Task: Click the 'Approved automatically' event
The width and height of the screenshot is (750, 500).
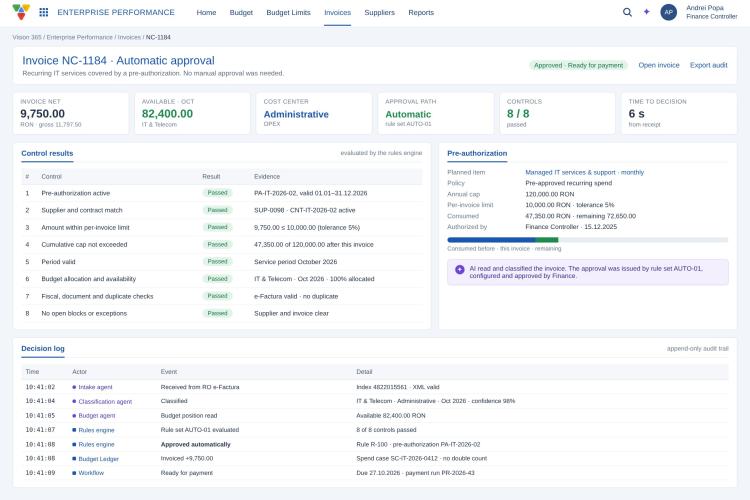Action: click(195, 444)
